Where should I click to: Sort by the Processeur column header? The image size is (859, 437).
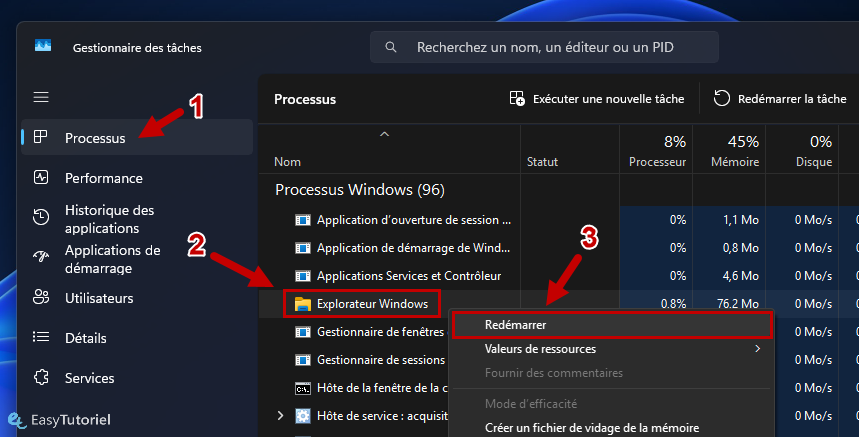656,149
